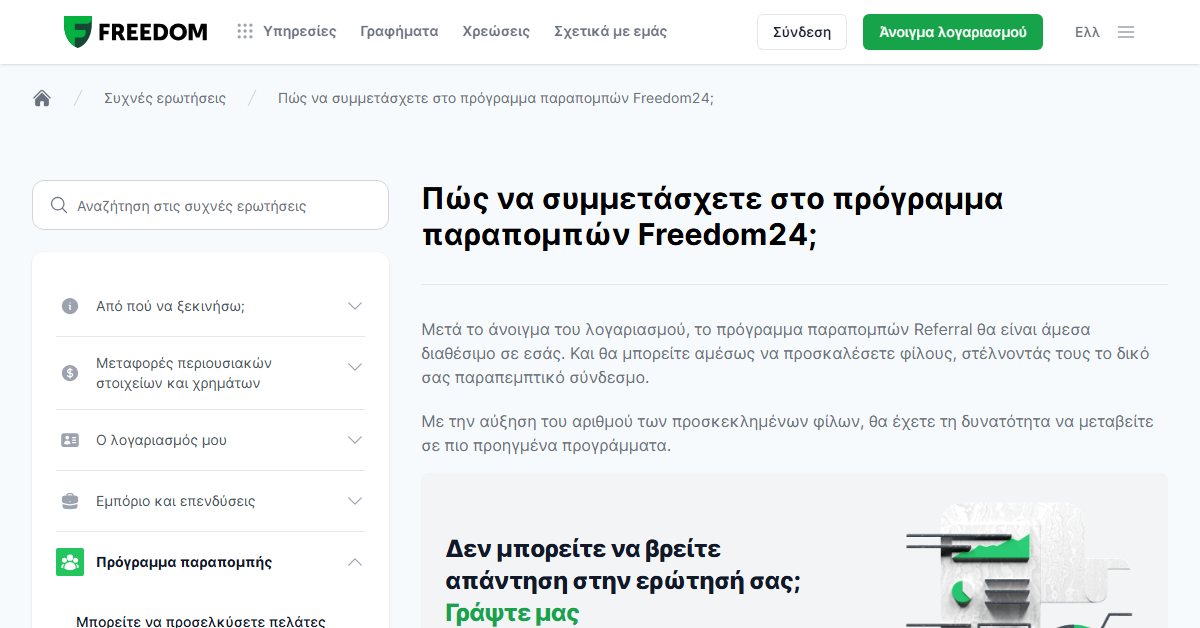The height and width of the screenshot is (628, 1200).
Task: Open the Γραφήματα menu item
Action: tap(399, 31)
